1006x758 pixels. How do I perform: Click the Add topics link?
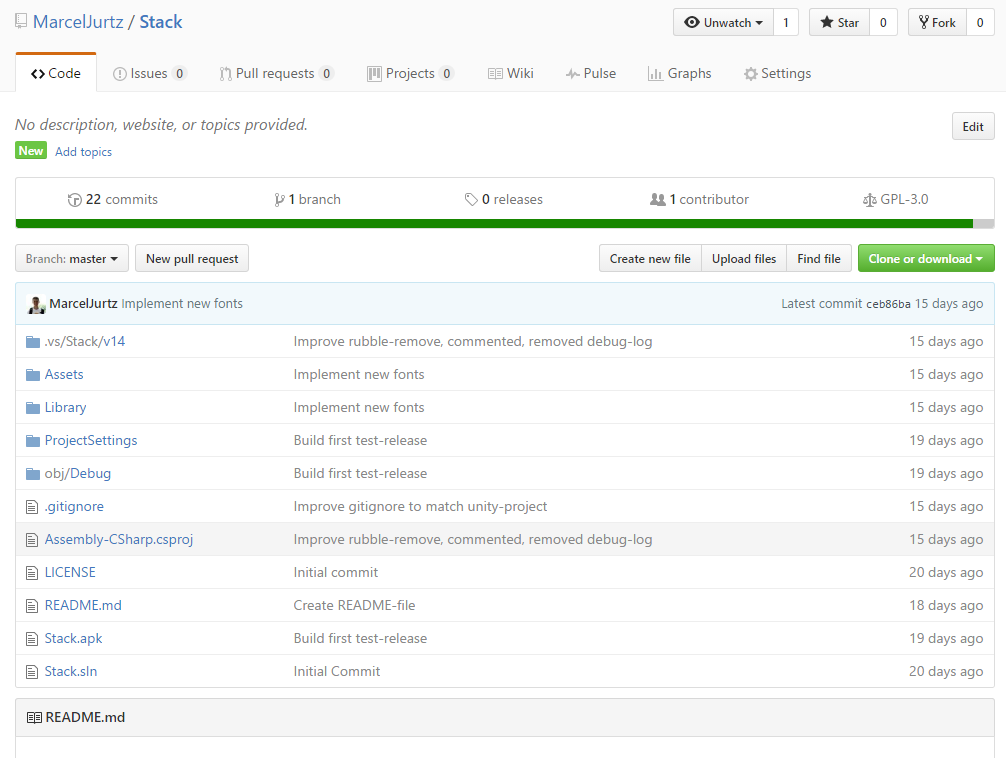click(x=83, y=152)
